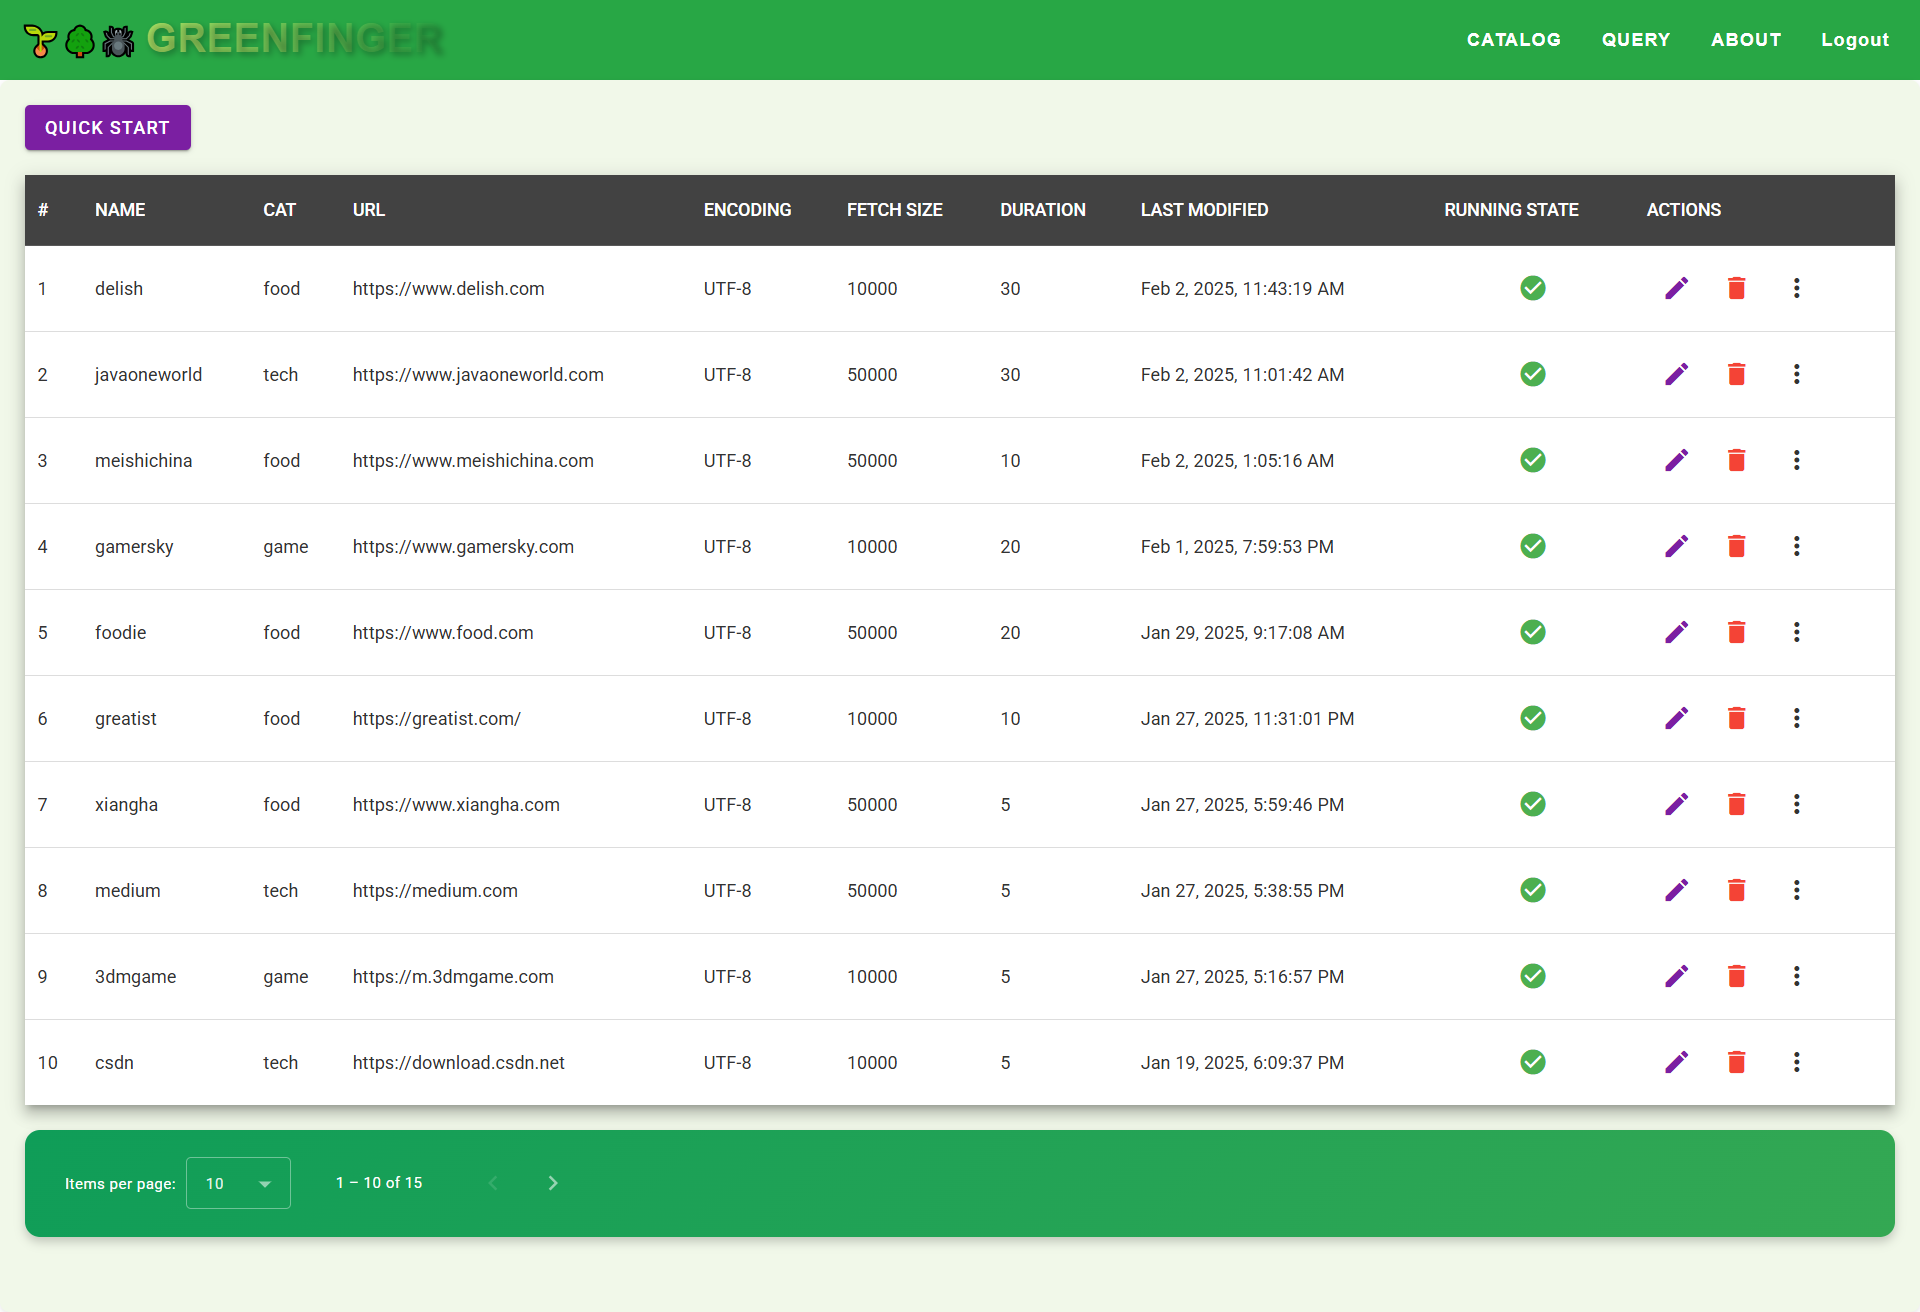Click the Logout link

pyautogui.click(x=1855, y=40)
